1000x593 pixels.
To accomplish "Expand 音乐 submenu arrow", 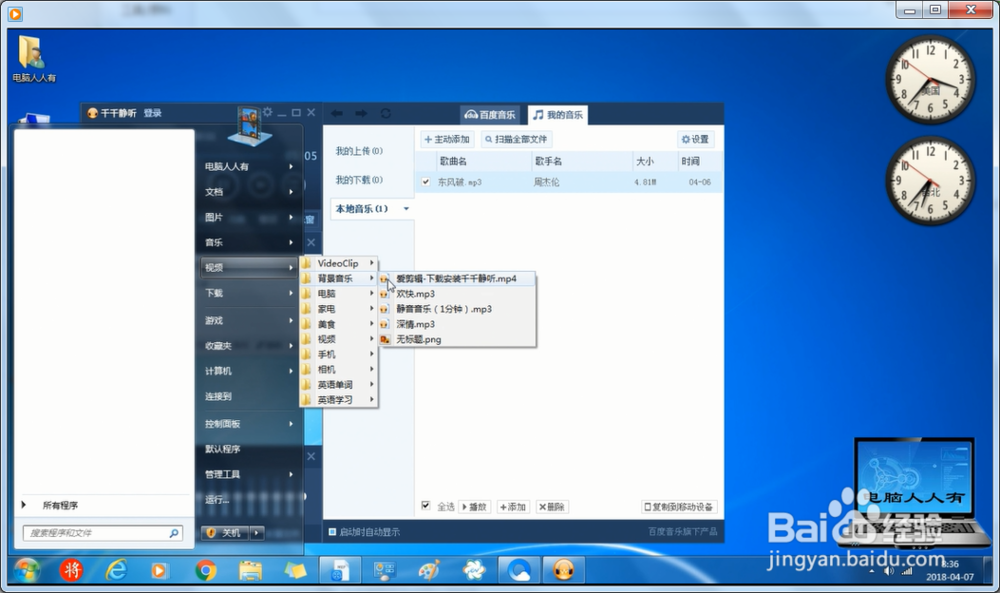I will (291, 242).
